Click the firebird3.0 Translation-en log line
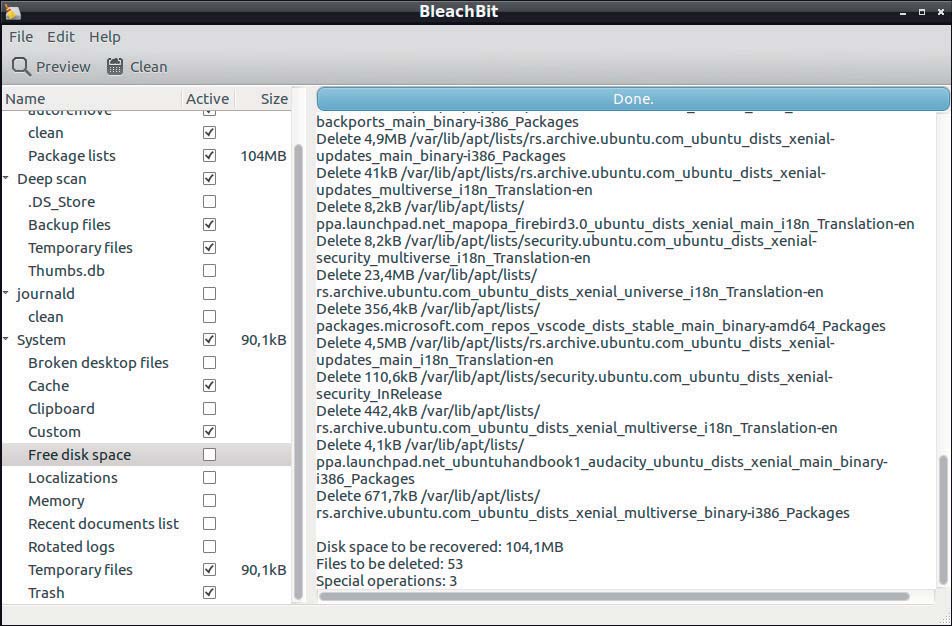Image resolution: width=952 pixels, height=626 pixels. click(615, 224)
